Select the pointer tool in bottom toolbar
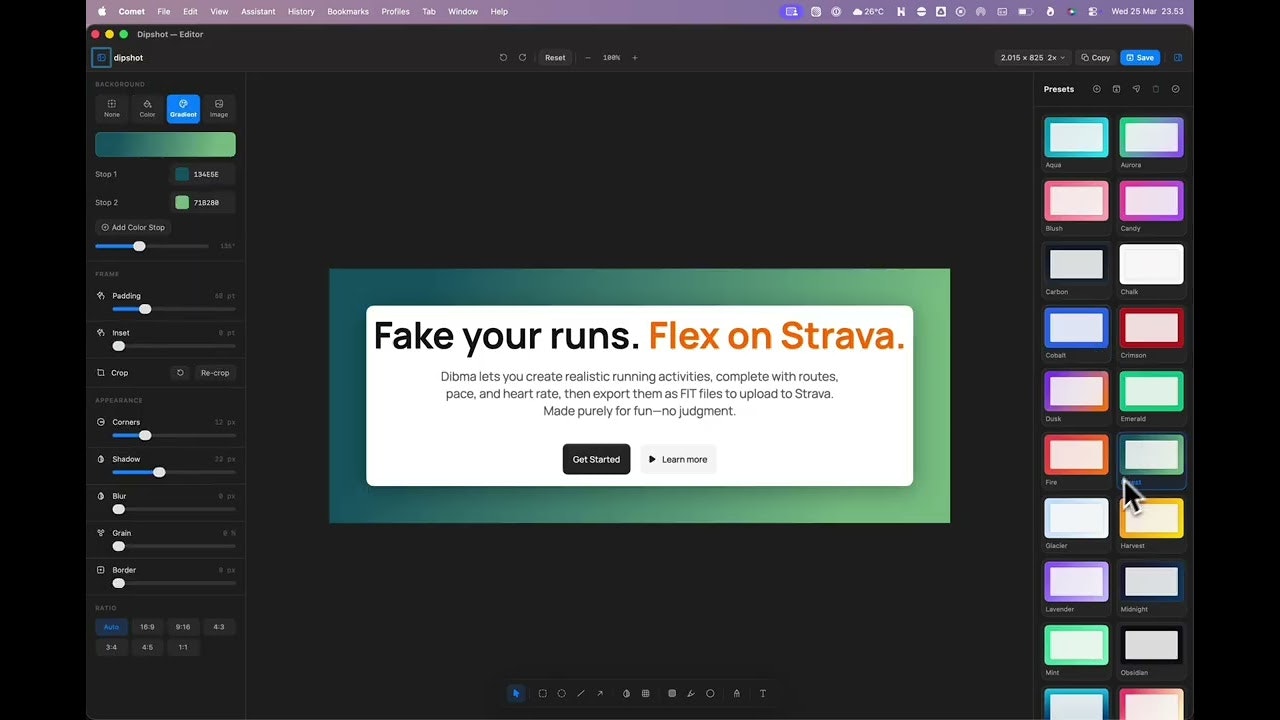Viewport: 1280px width, 720px height. click(x=516, y=693)
